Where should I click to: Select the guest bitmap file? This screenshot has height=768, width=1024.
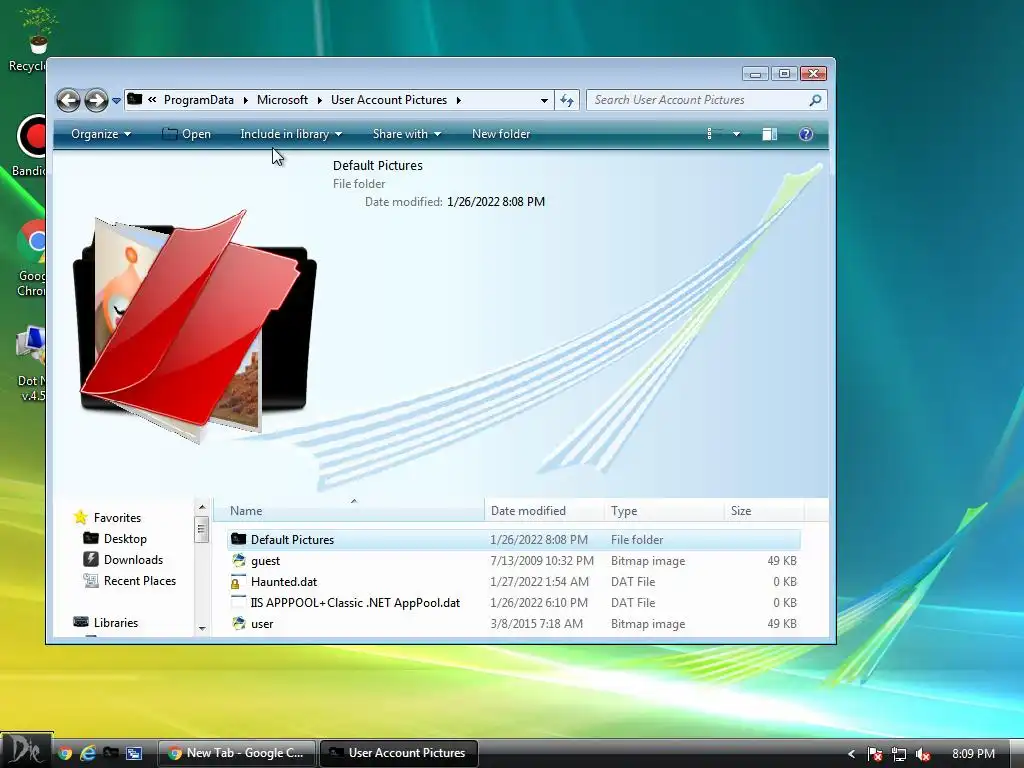514,560
